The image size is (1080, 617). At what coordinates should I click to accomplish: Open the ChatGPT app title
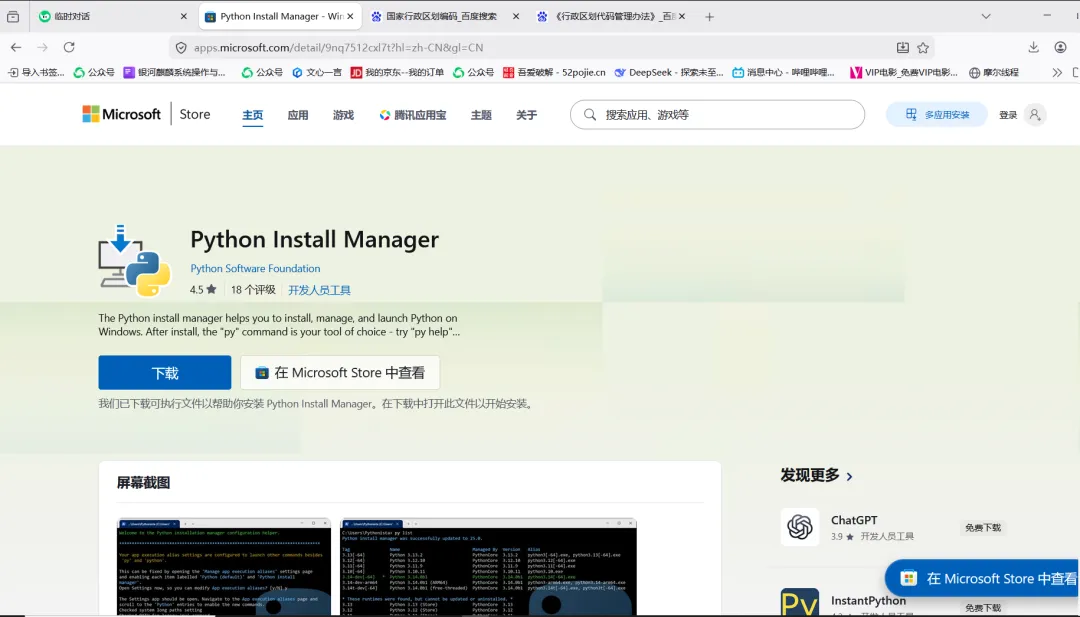point(854,520)
